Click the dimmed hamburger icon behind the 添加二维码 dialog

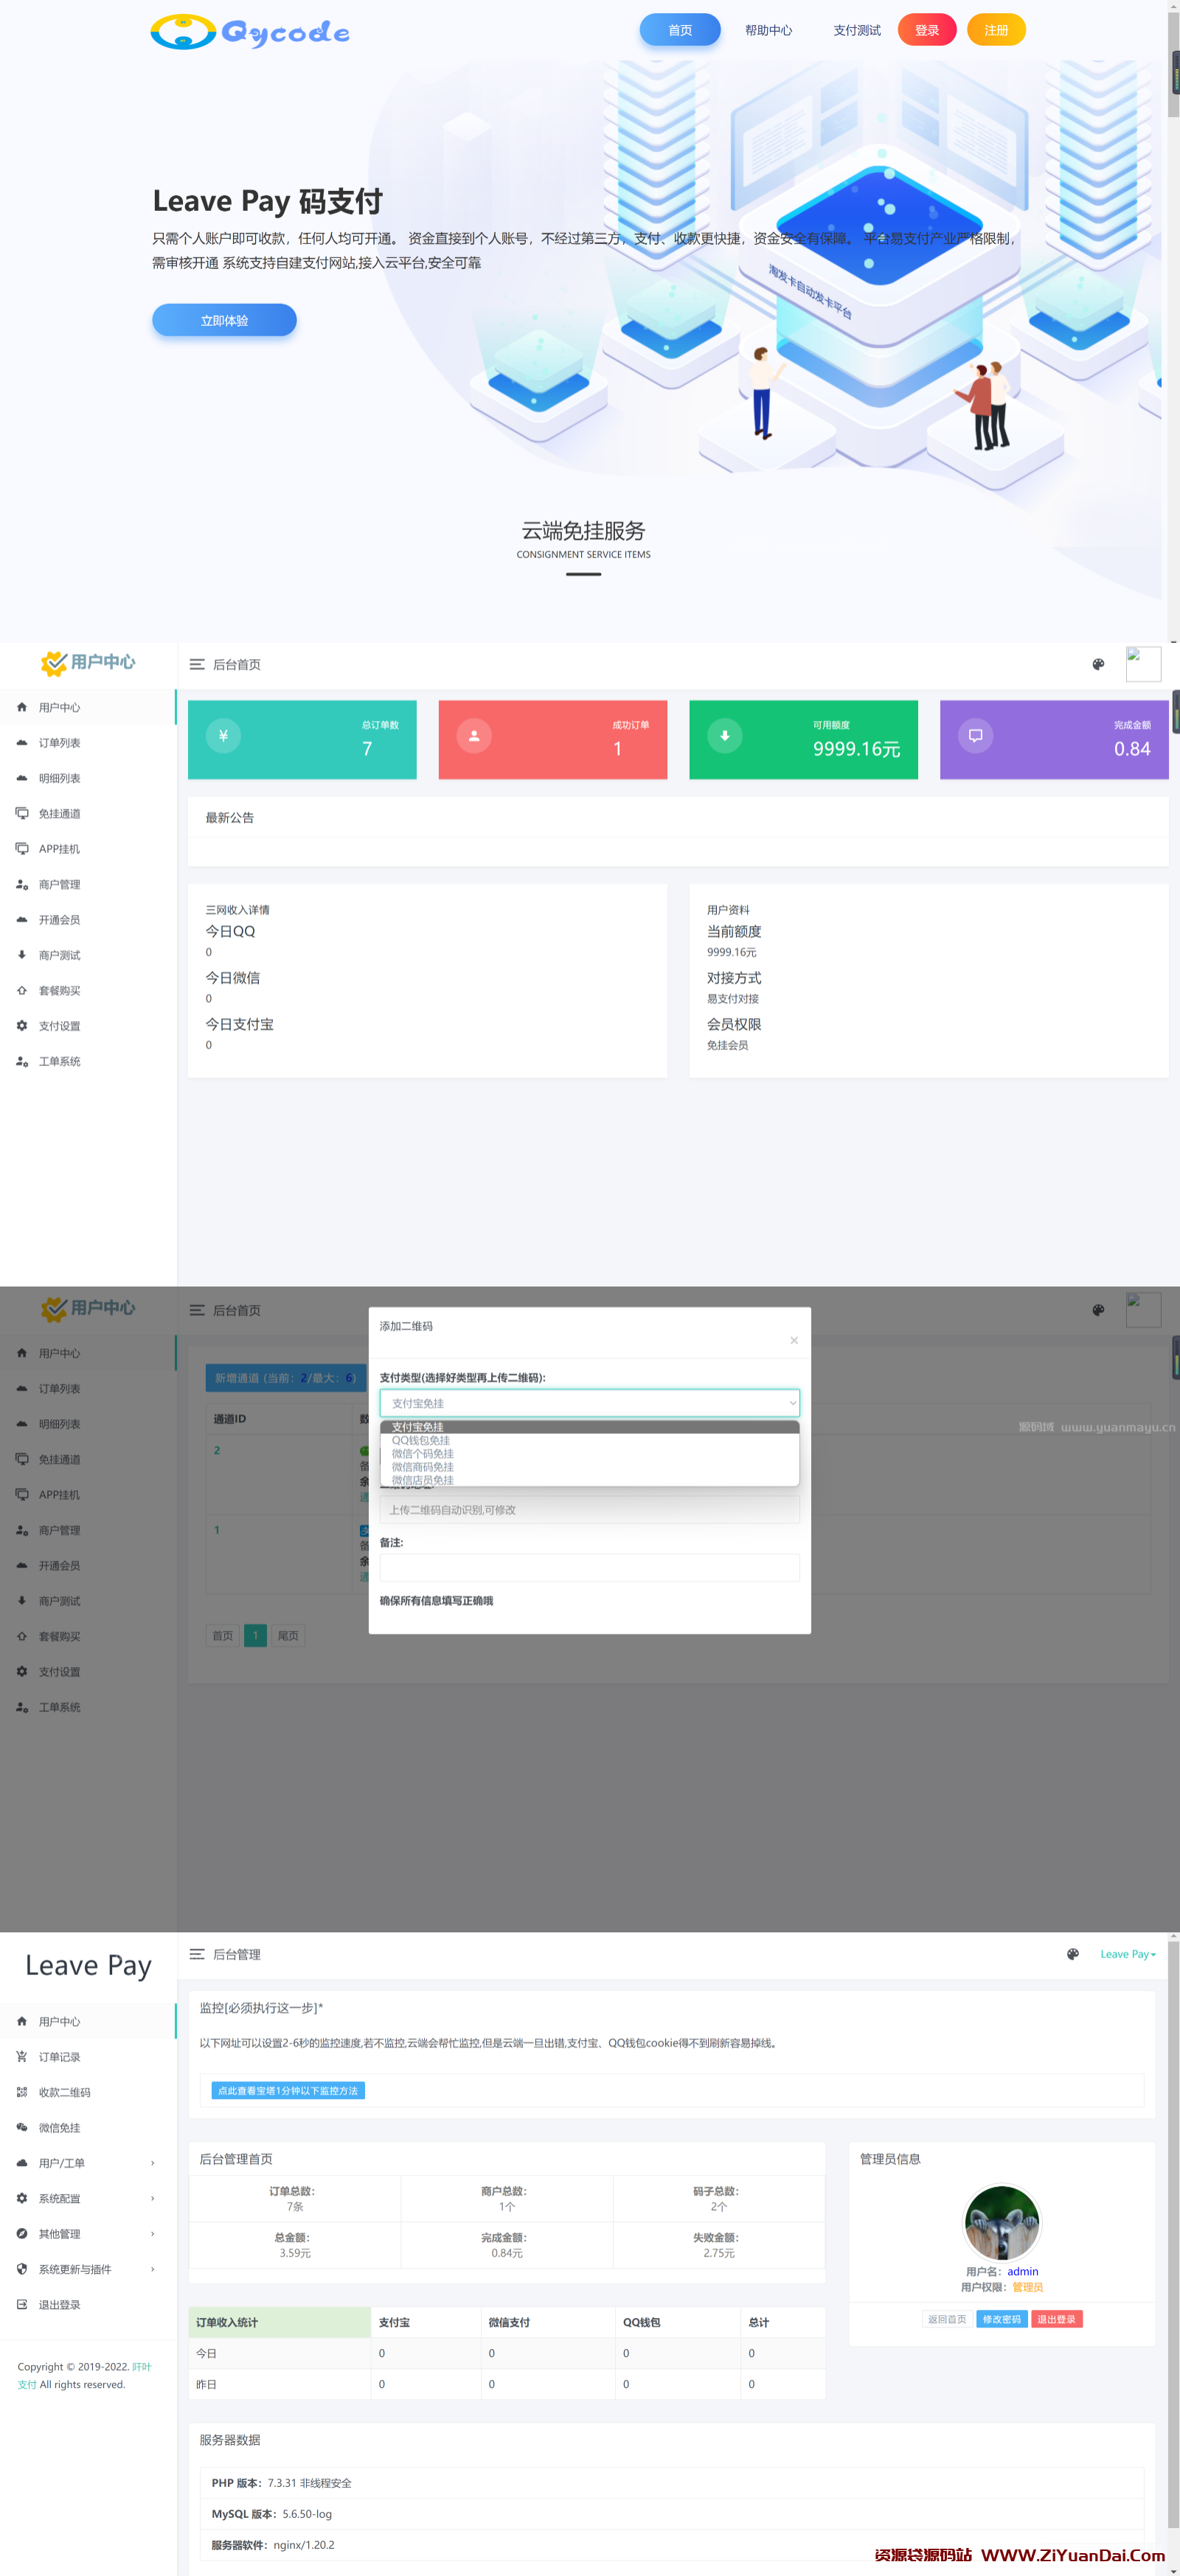(197, 1310)
